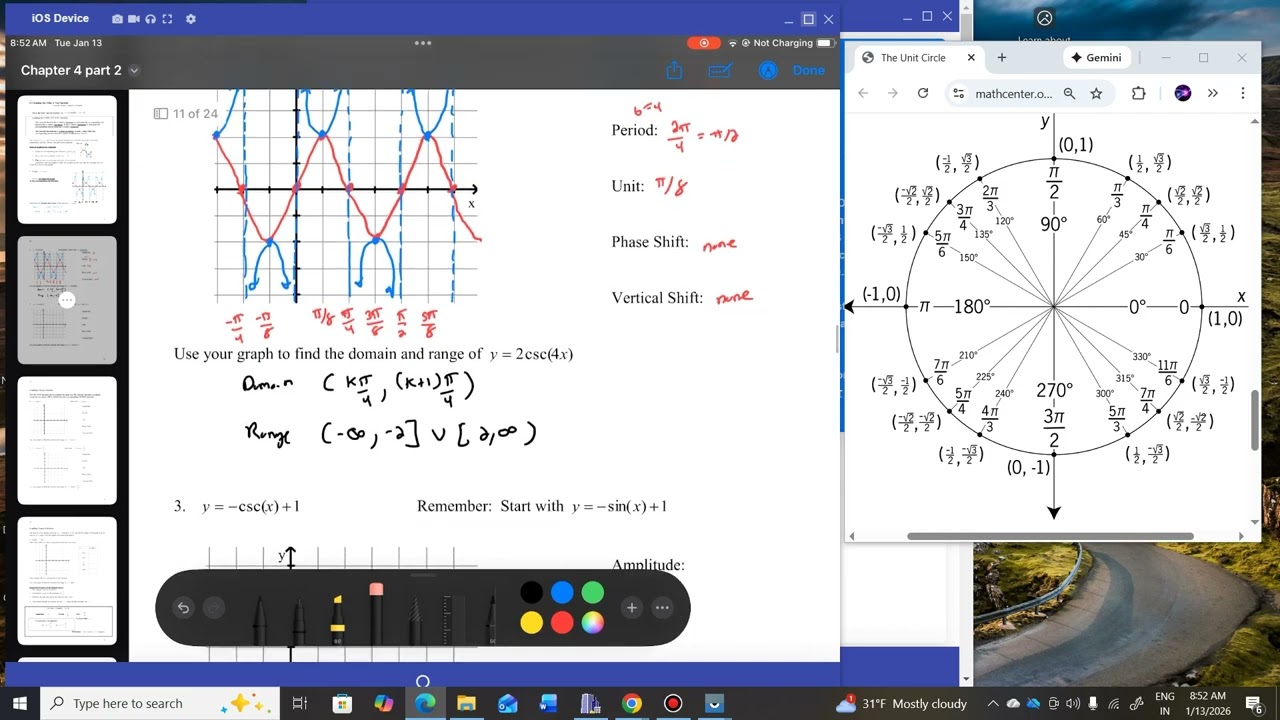Select the pink eraser tool

tap(376, 613)
